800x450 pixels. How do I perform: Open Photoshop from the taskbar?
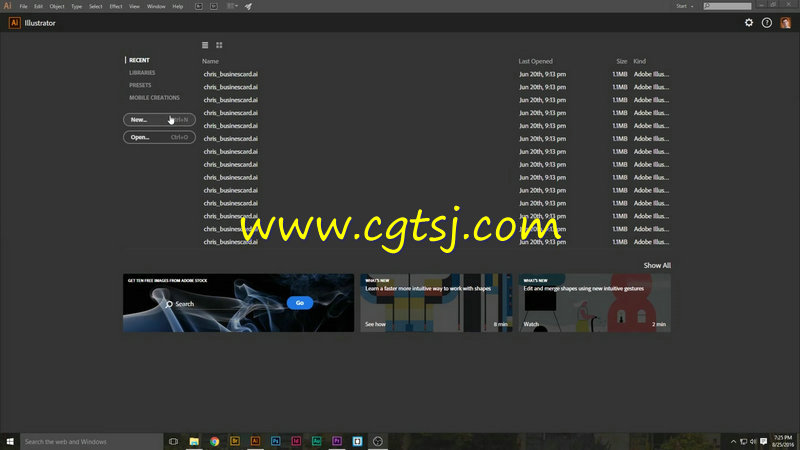pos(276,441)
